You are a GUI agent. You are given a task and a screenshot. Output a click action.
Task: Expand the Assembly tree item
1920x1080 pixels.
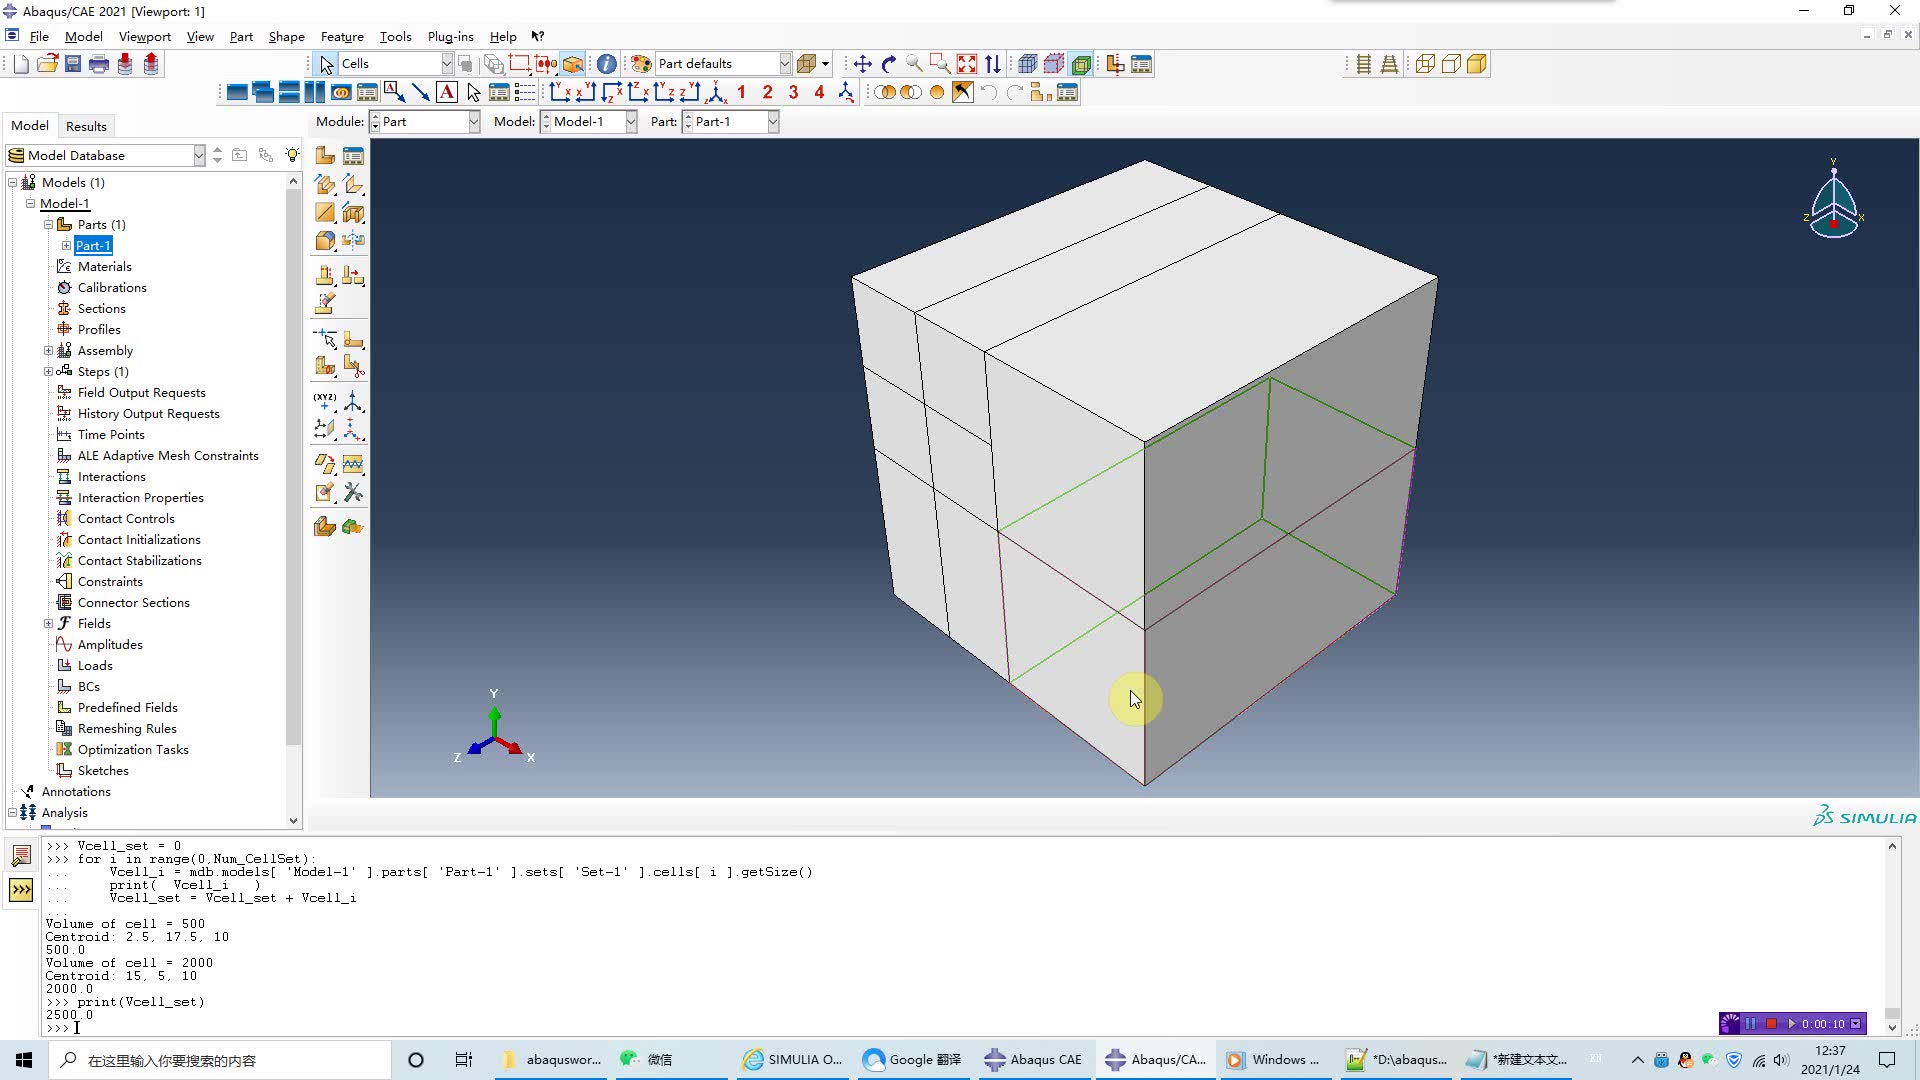48,350
